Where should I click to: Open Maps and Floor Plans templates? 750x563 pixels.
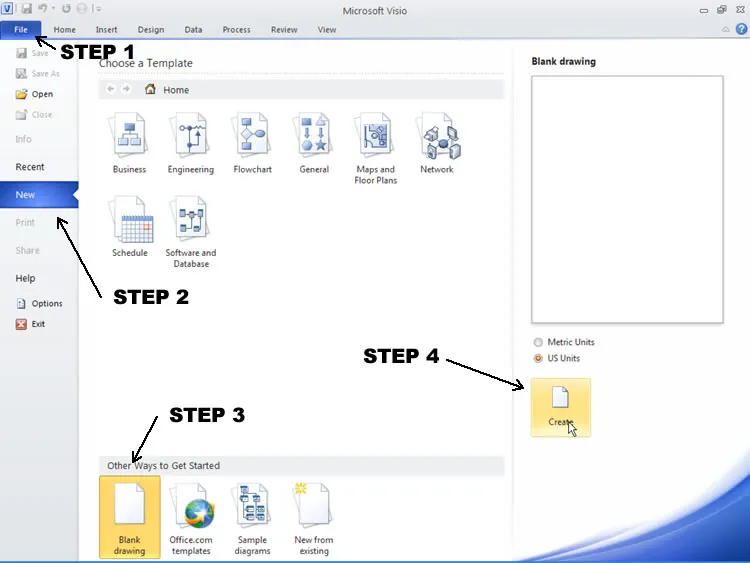pos(375,148)
